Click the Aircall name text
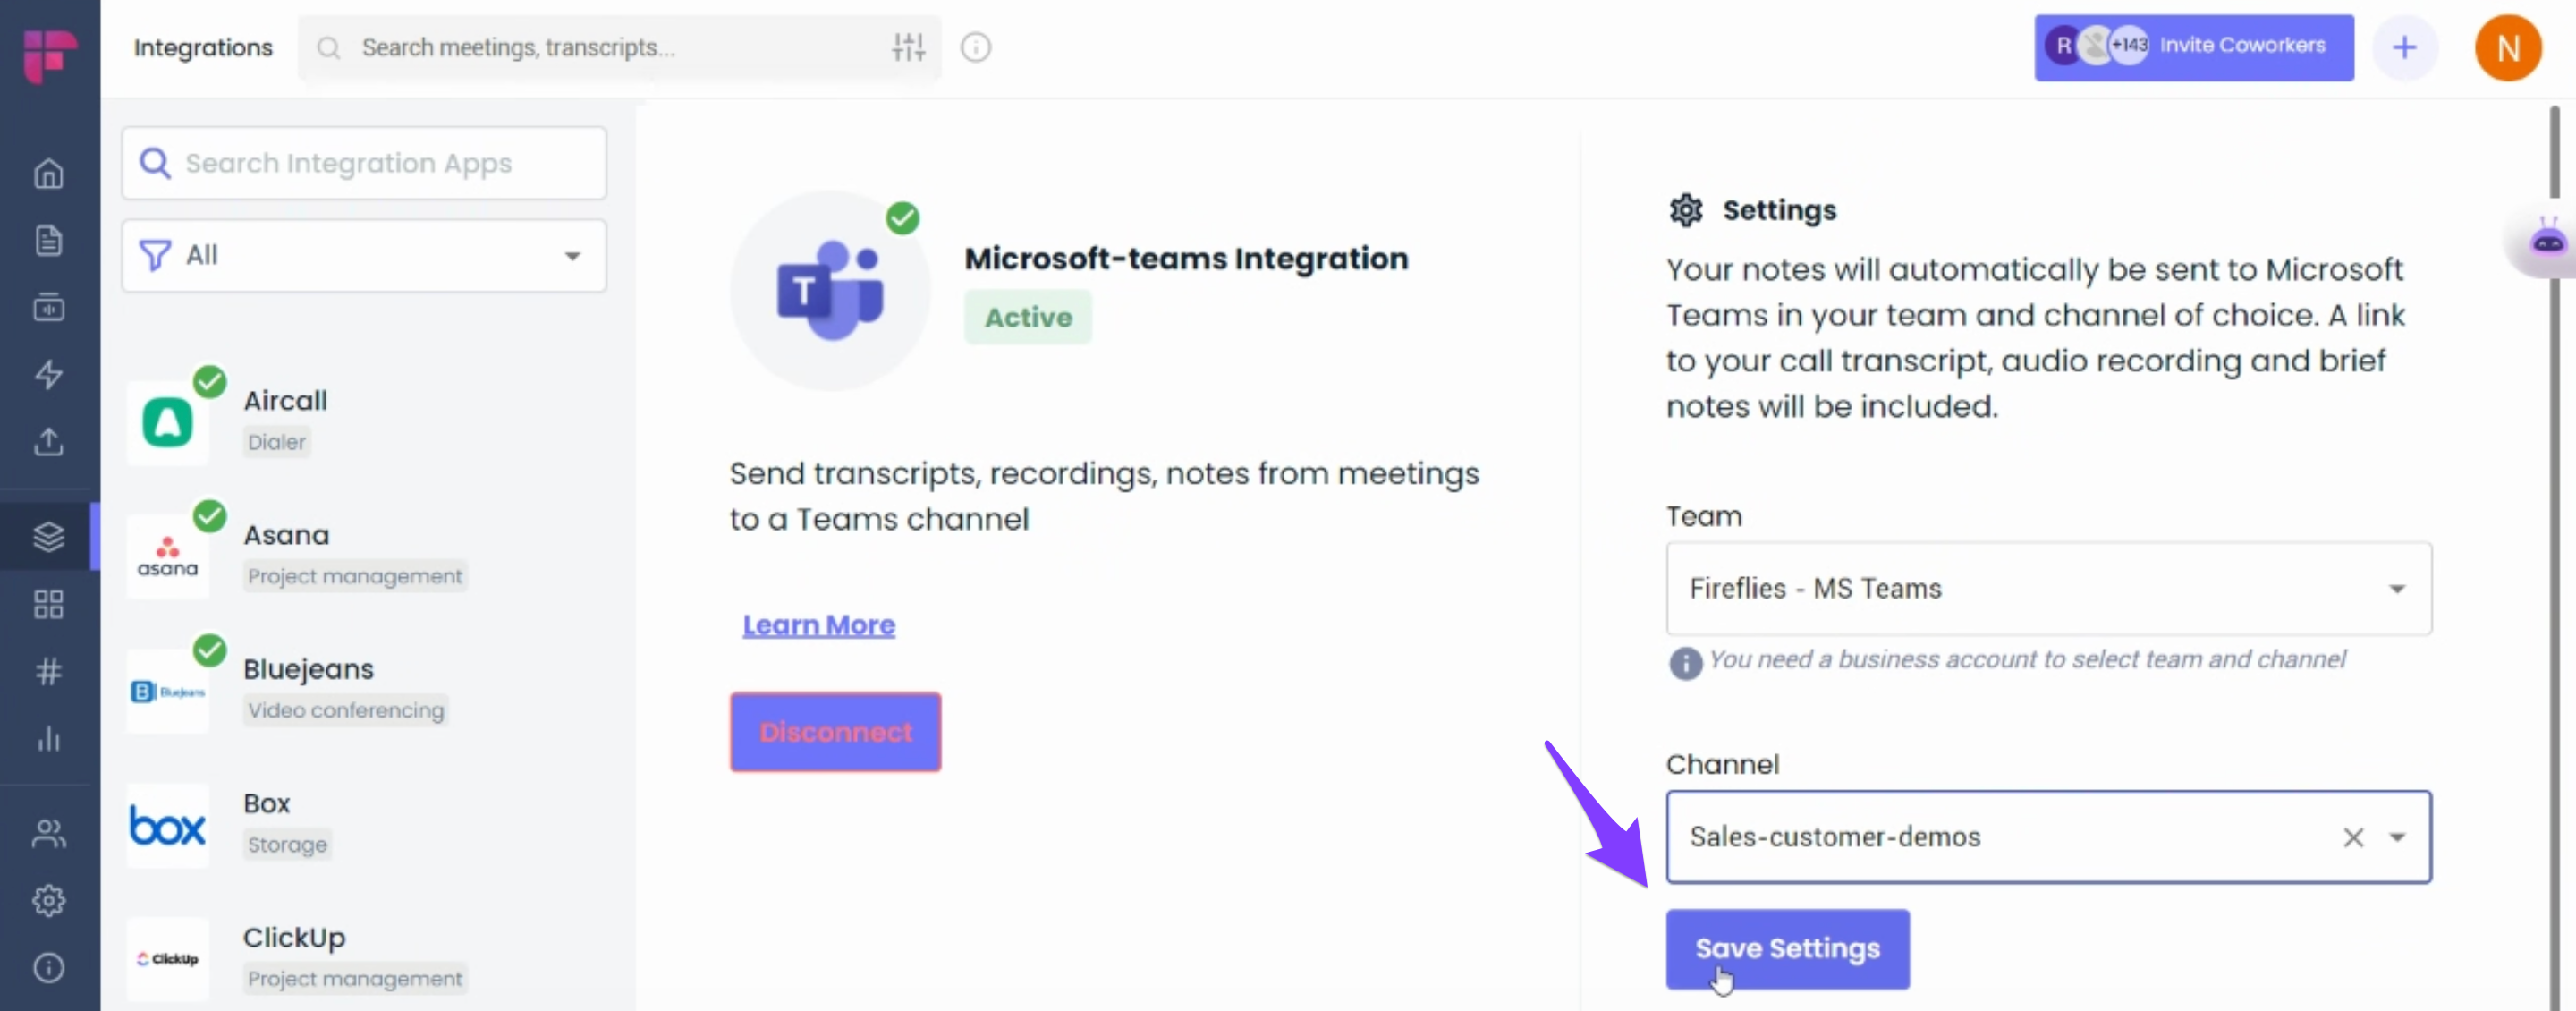 point(285,401)
